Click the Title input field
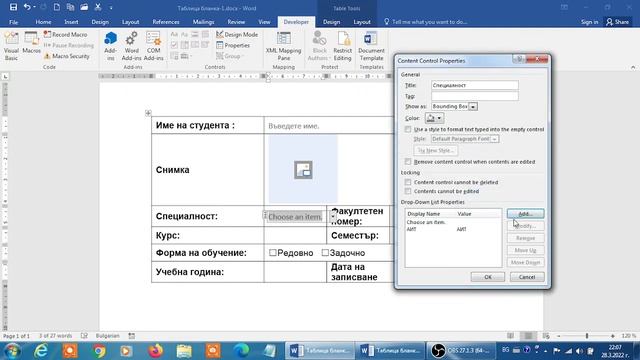Viewport: 640px width, 360px height. 475,85
